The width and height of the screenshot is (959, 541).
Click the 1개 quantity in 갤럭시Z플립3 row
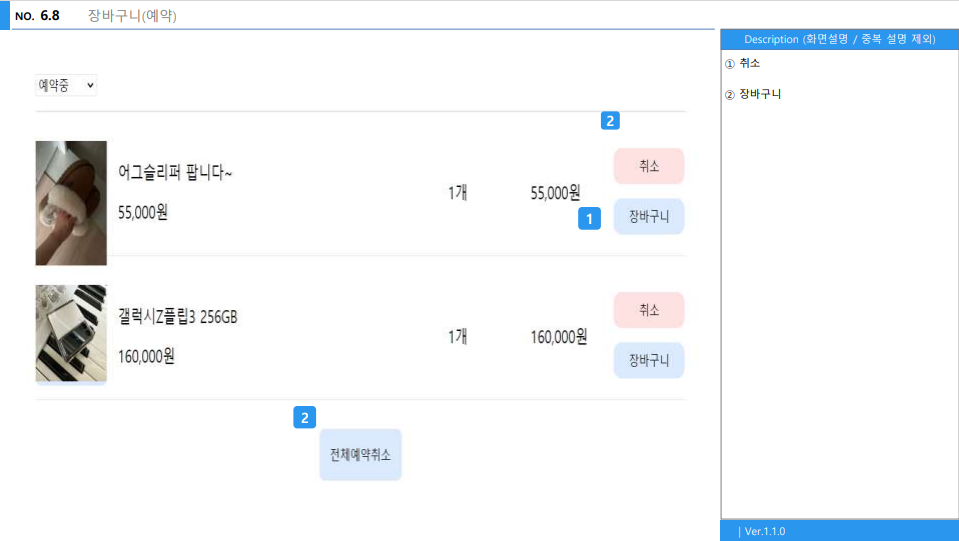coord(457,337)
